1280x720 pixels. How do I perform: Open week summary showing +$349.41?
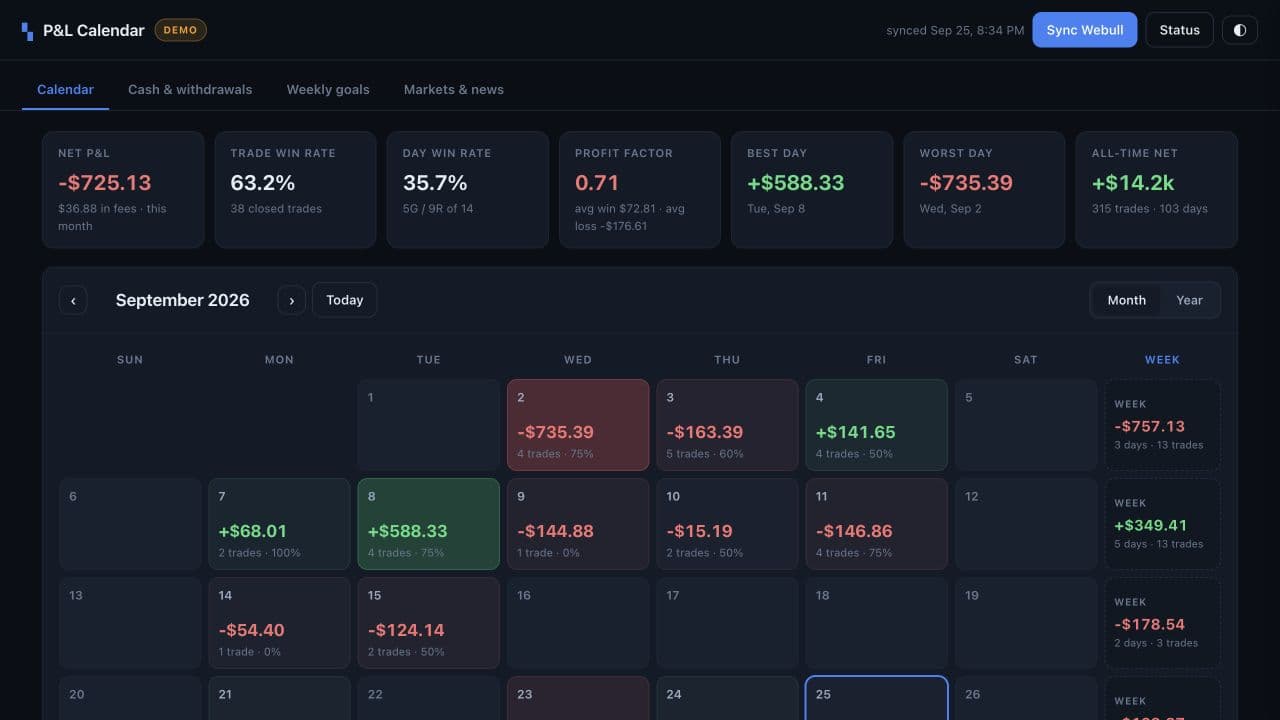(1162, 524)
